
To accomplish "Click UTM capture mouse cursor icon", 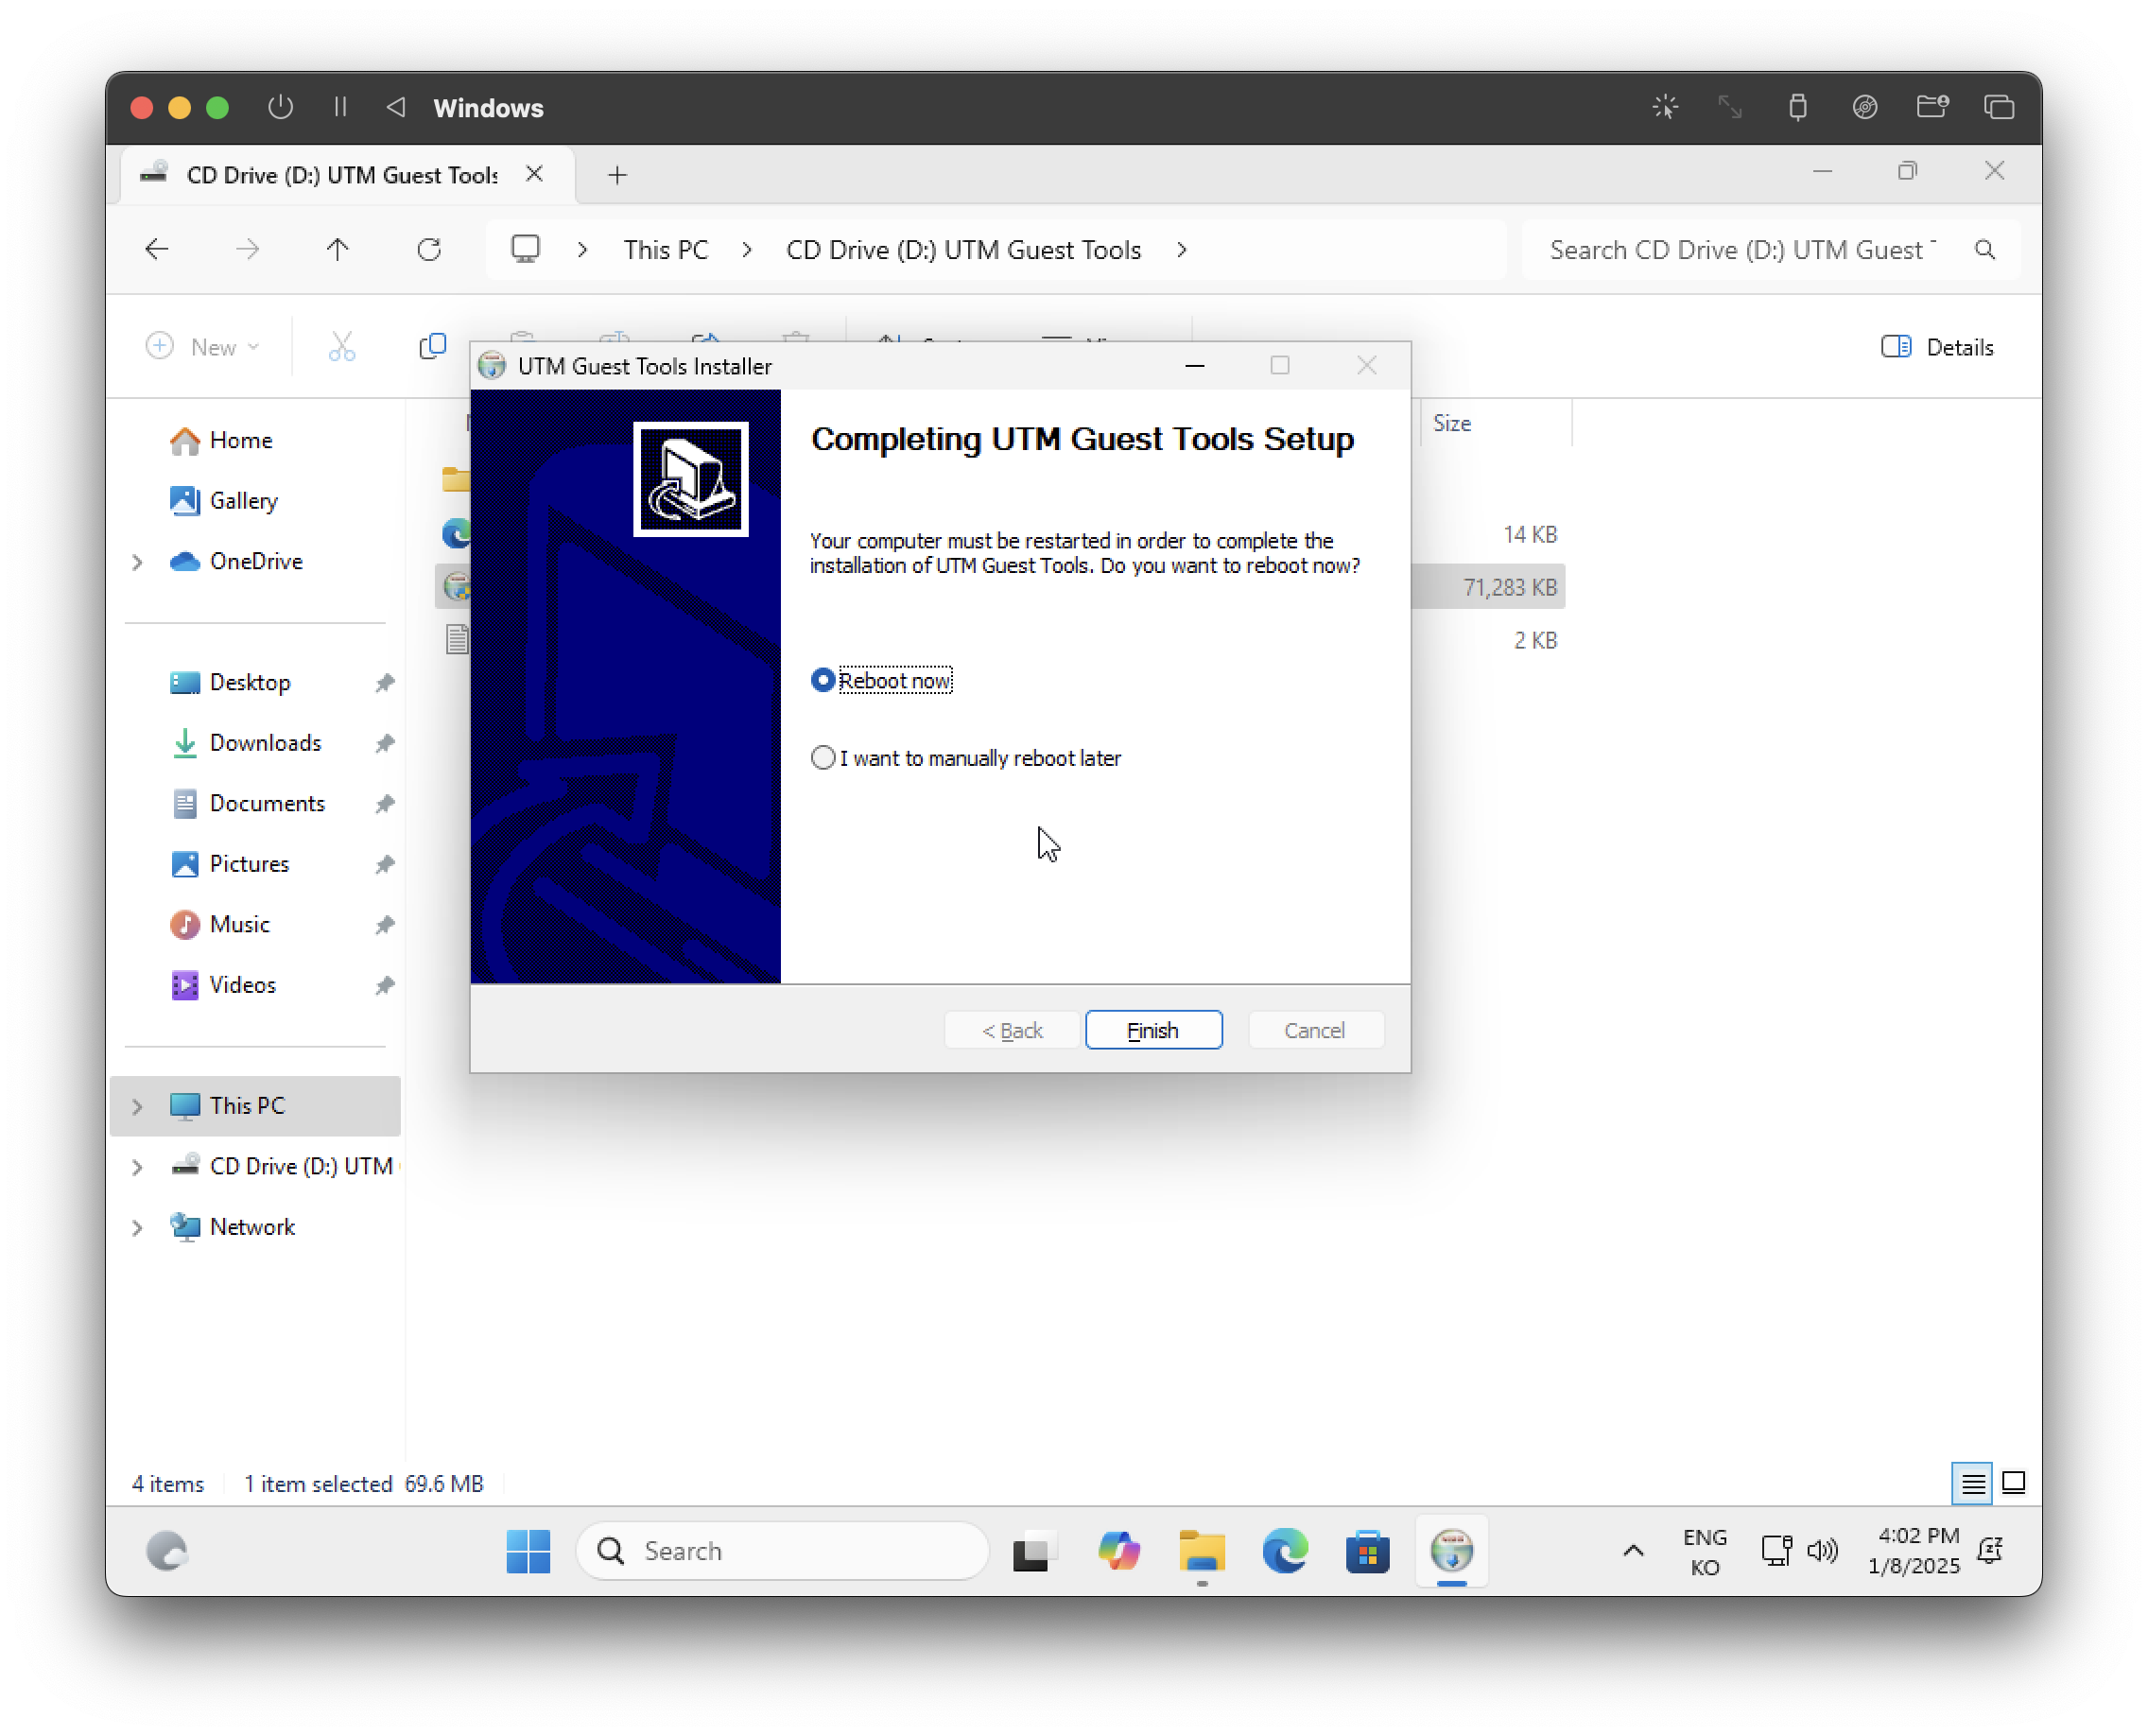I will click(1666, 107).
